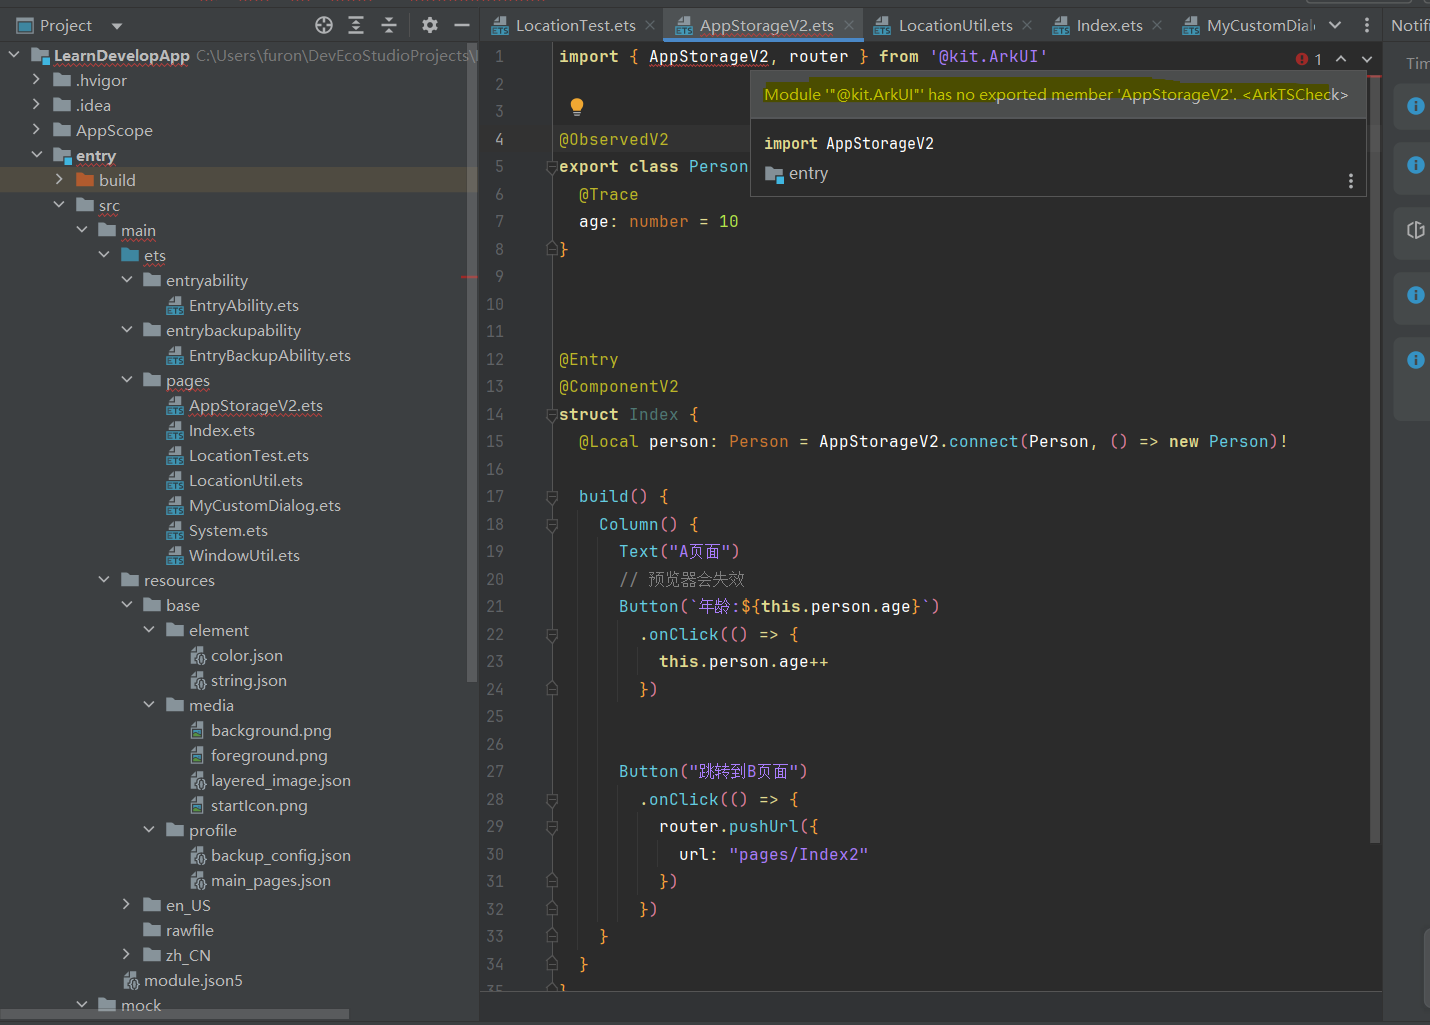1430x1025 pixels.
Task: Collapse the entry module folder
Action: 36,154
